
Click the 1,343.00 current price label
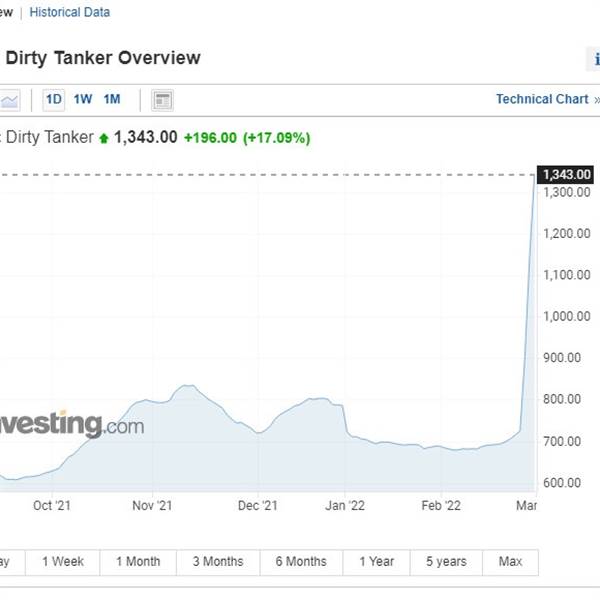tap(565, 174)
